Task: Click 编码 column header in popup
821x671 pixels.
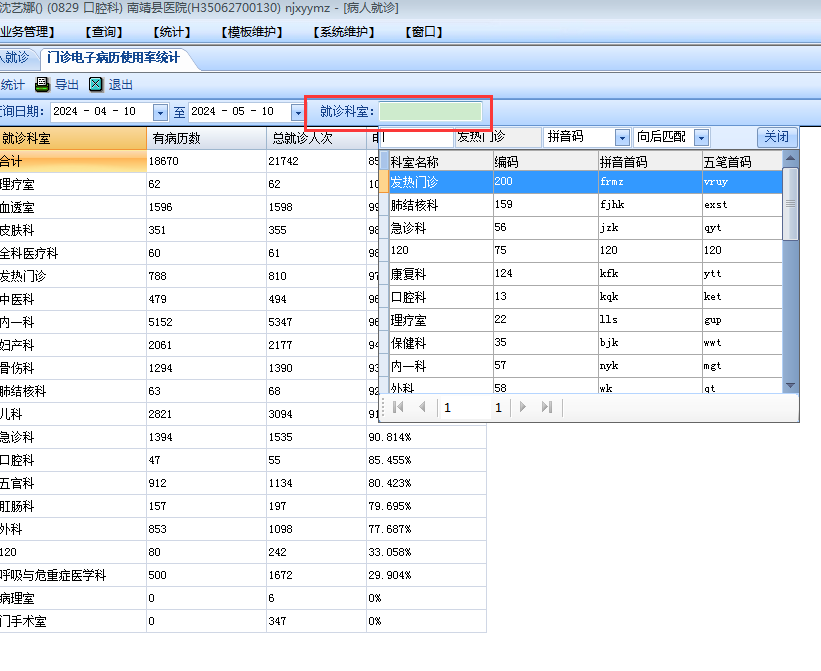Action: pos(546,162)
